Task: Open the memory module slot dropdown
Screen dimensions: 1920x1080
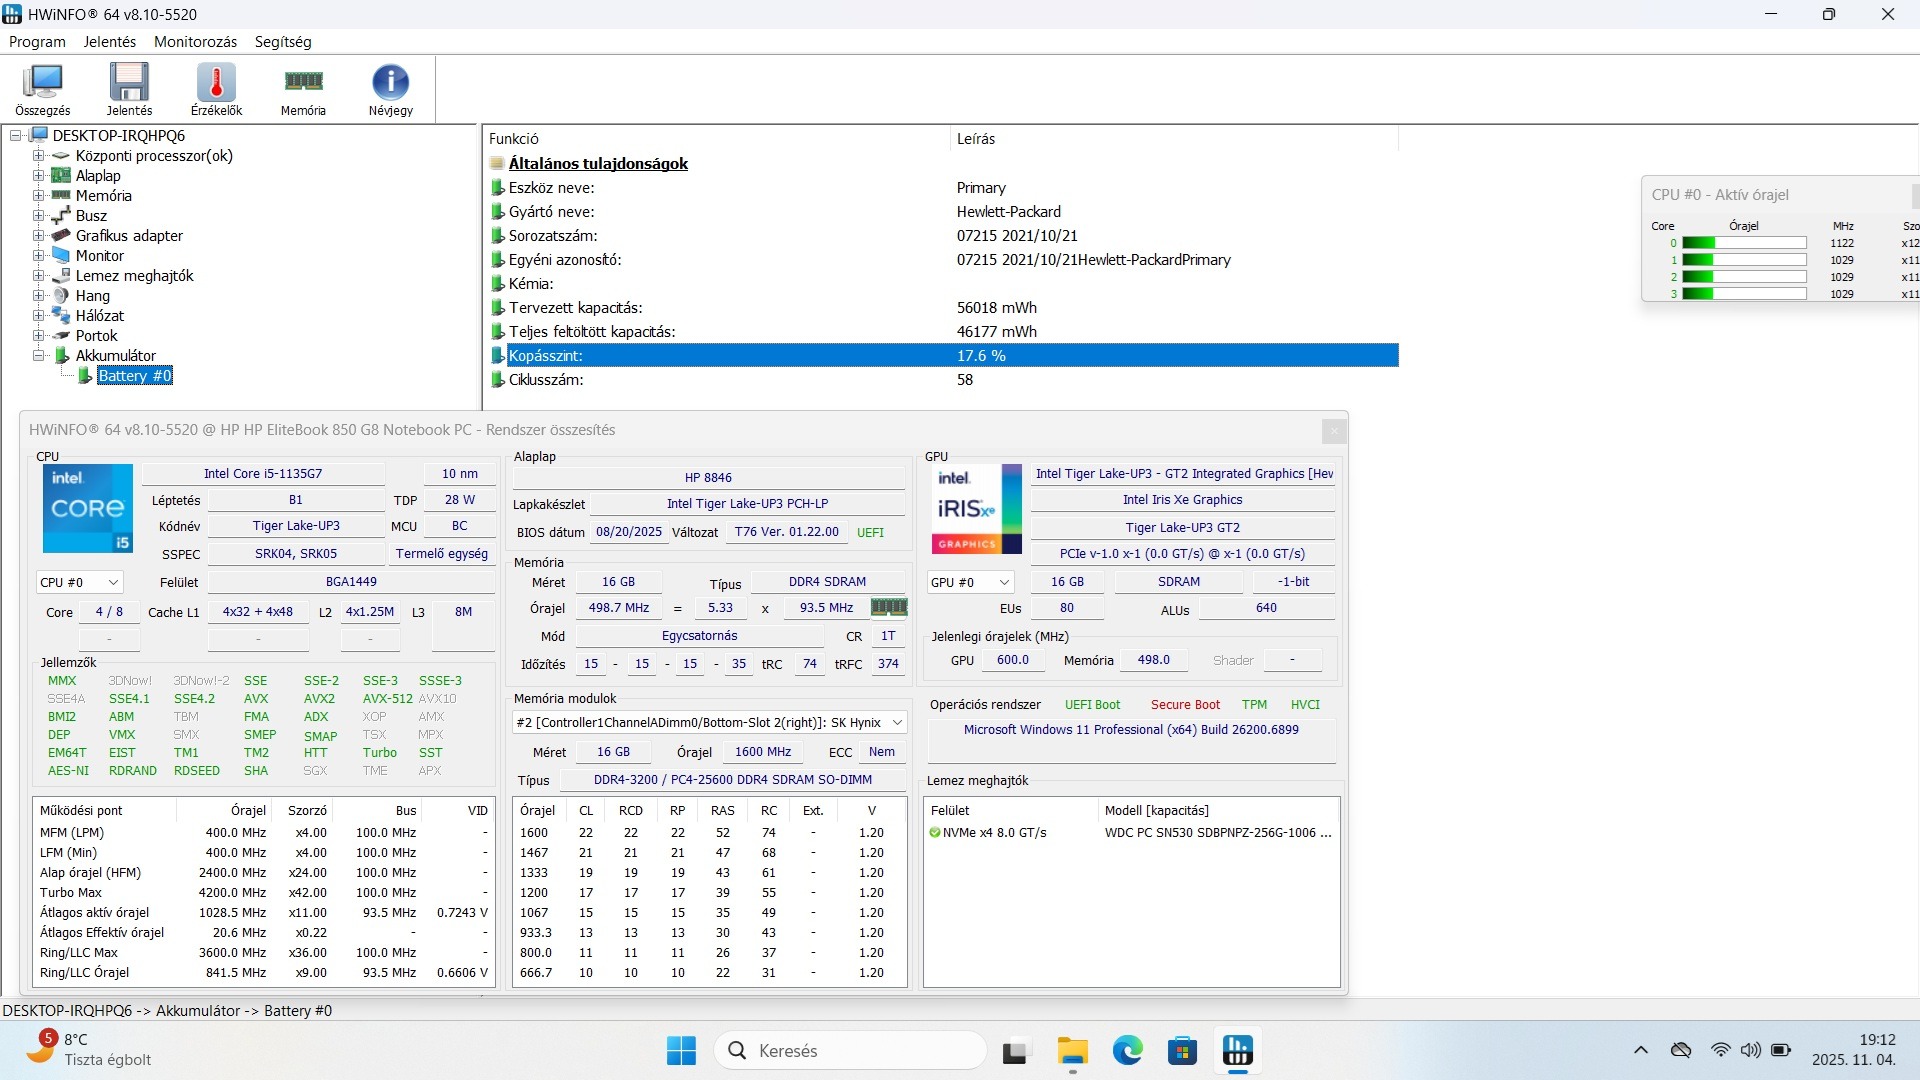Action: click(x=709, y=722)
